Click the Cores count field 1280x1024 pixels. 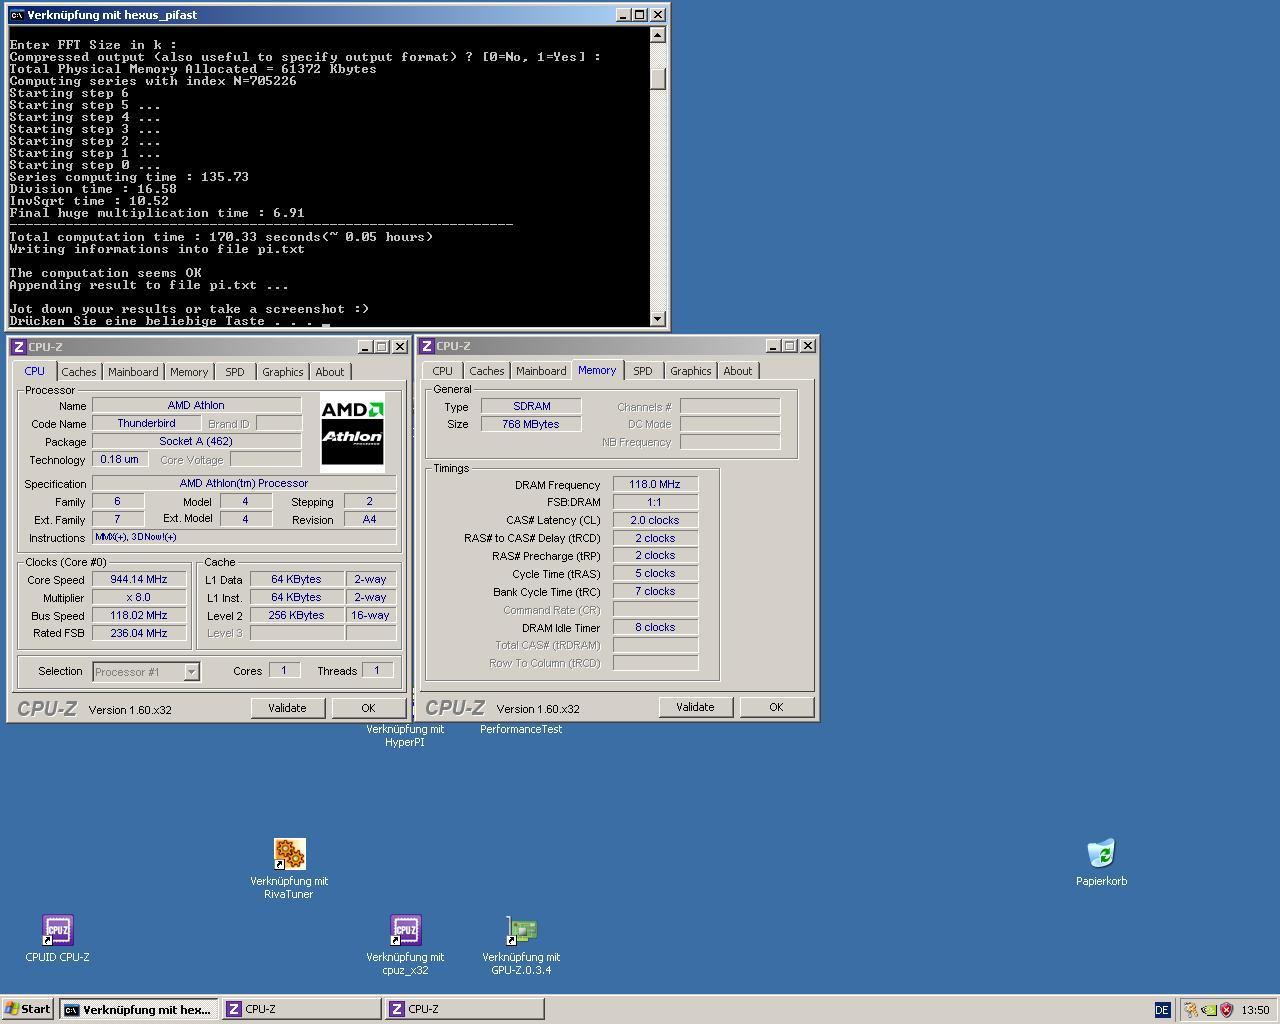(285, 671)
